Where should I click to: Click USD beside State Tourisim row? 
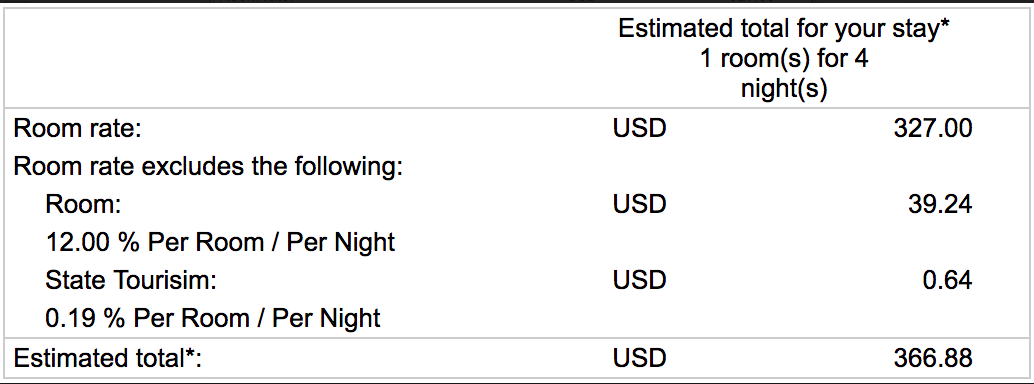click(x=640, y=281)
